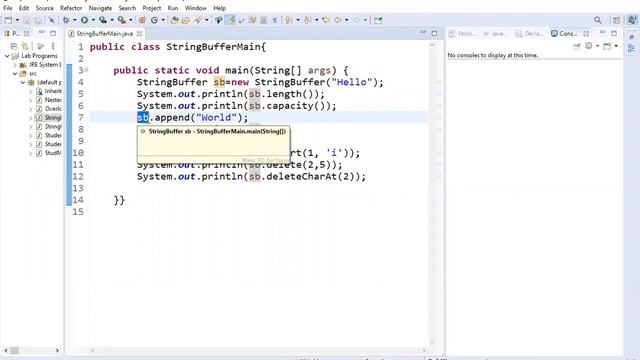Image resolution: width=640 pixels, height=360 pixels.
Task: Open the Run menu
Action: pyautogui.click(x=173, y=8)
